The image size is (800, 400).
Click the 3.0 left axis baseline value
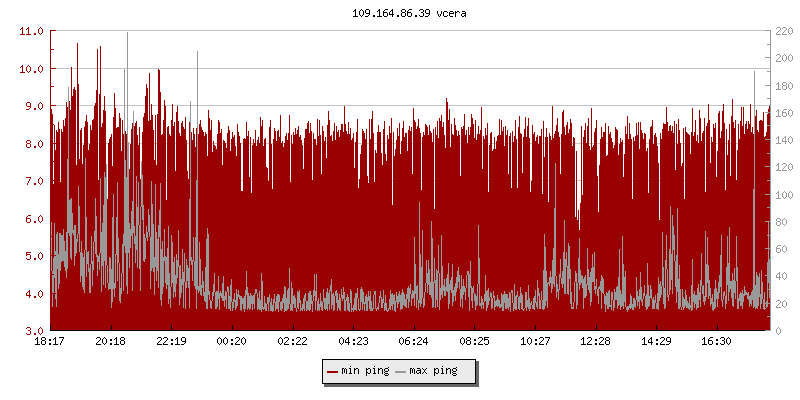(34, 331)
